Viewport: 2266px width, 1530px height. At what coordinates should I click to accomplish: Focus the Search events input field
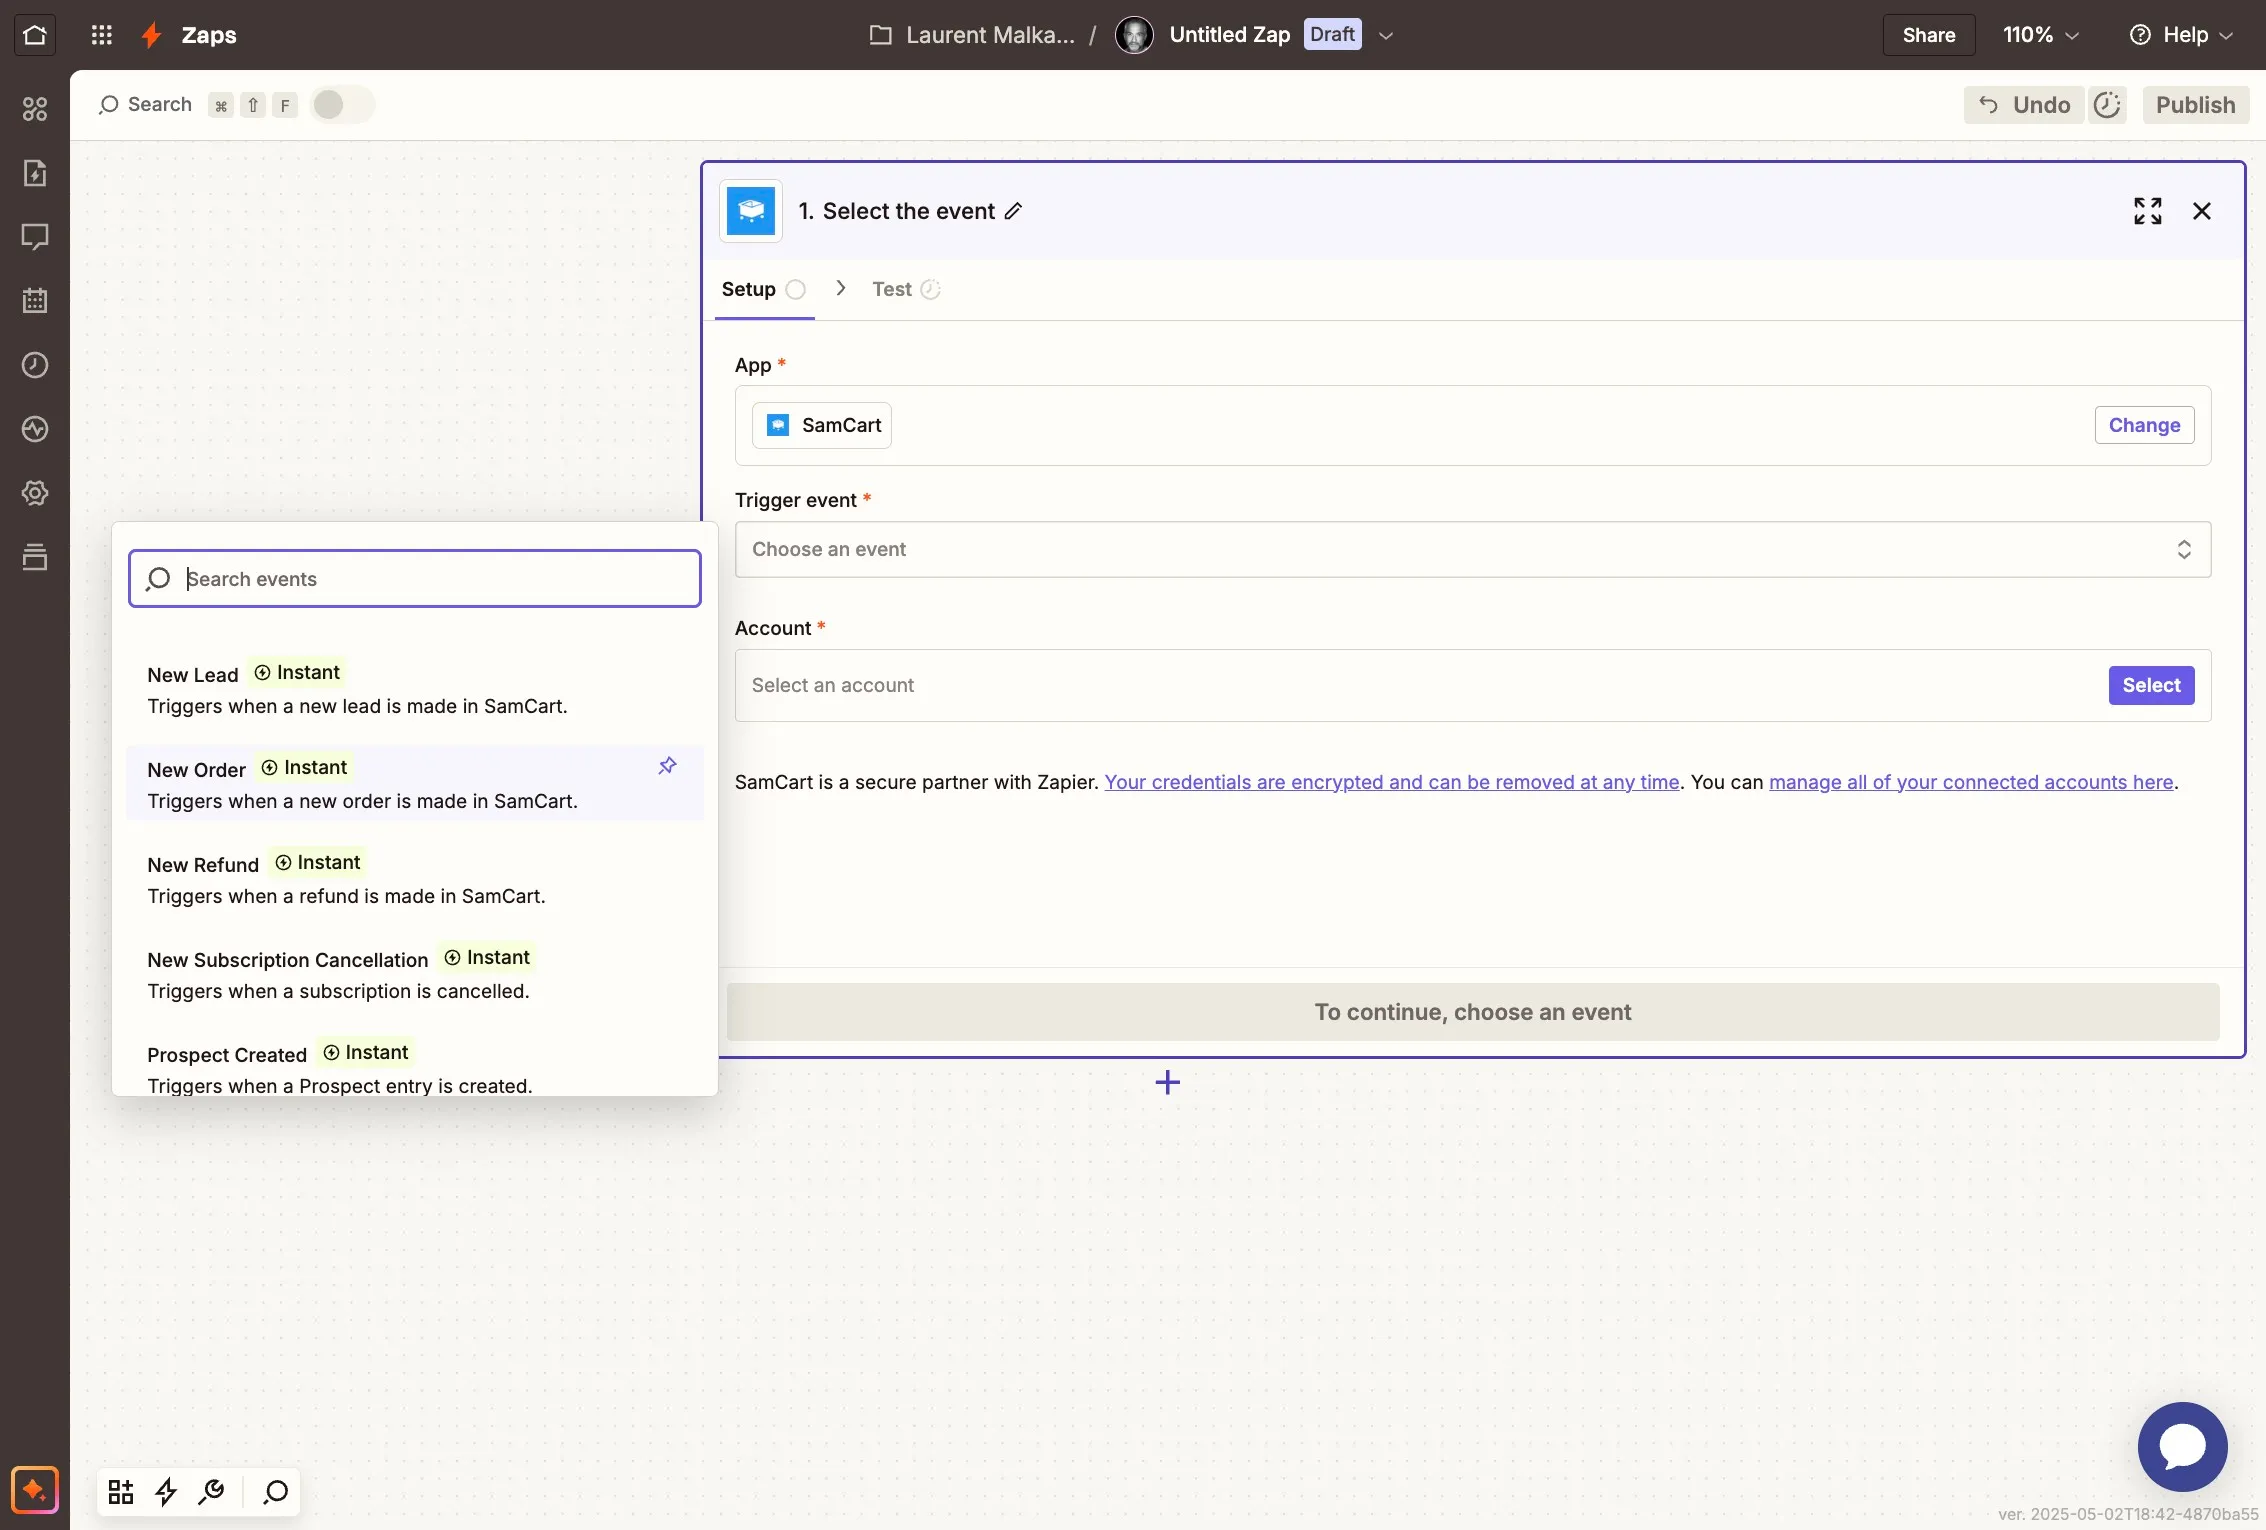pyautogui.click(x=414, y=579)
